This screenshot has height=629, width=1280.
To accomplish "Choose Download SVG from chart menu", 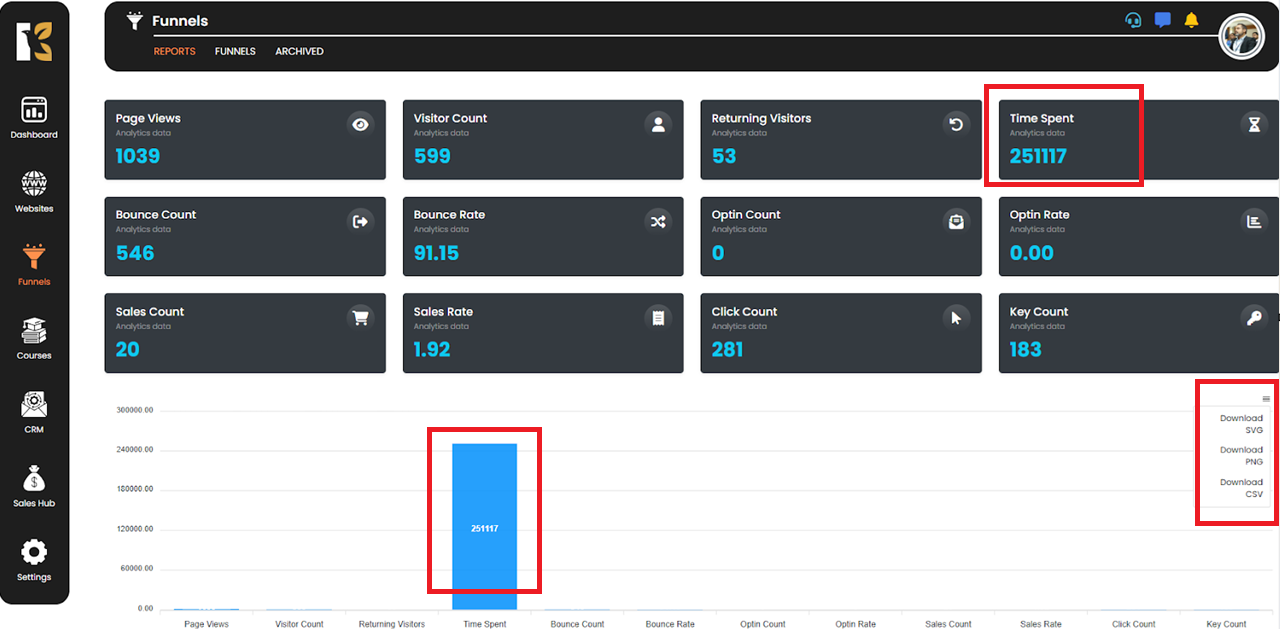I will click(1241, 424).
